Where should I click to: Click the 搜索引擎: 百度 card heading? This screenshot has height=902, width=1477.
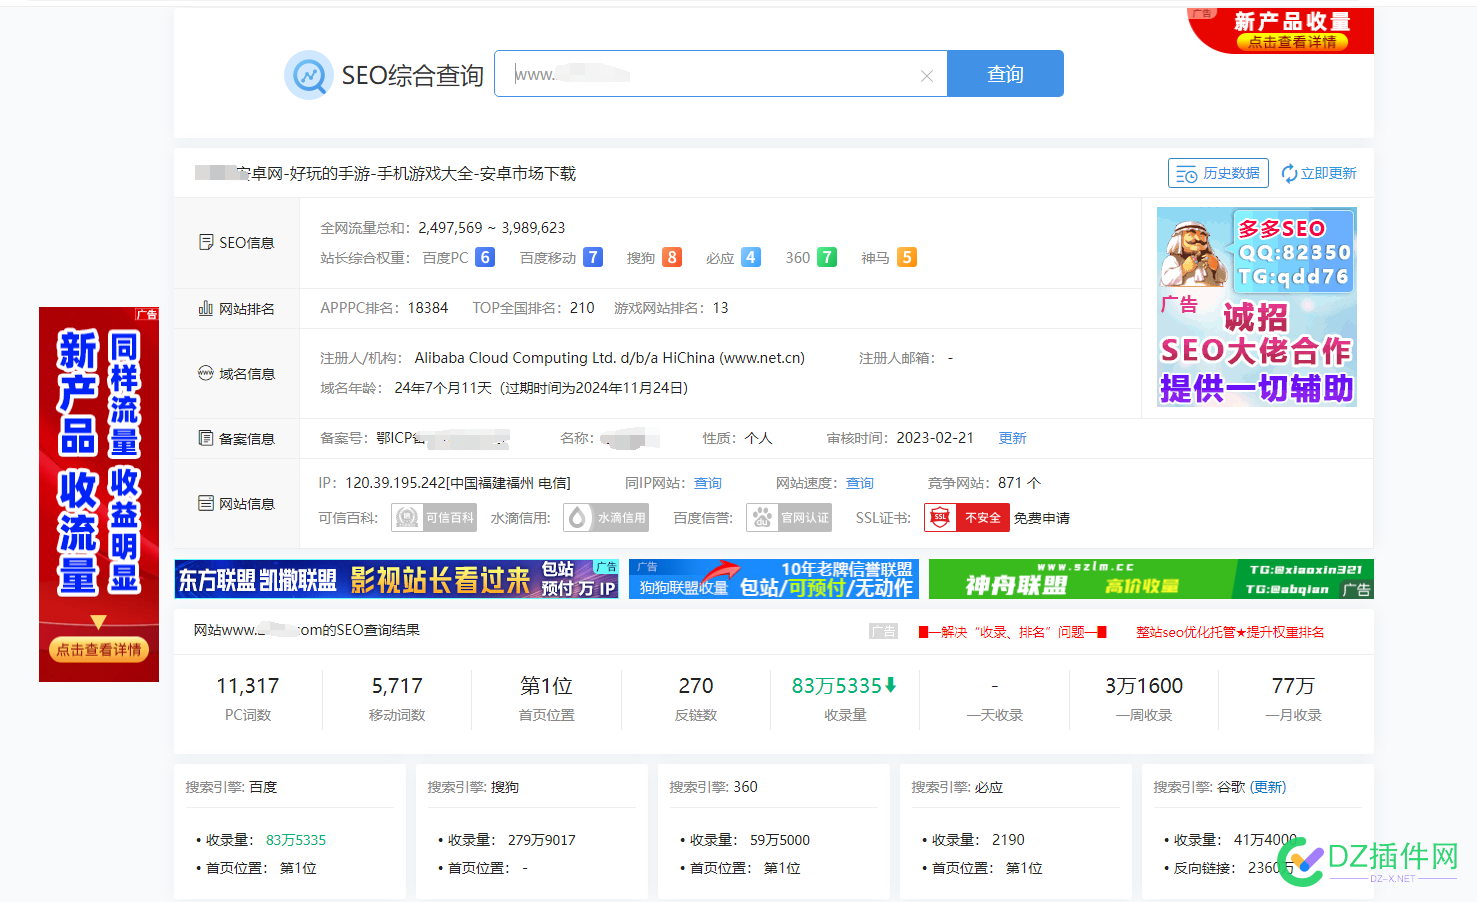(x=231, y=787)
